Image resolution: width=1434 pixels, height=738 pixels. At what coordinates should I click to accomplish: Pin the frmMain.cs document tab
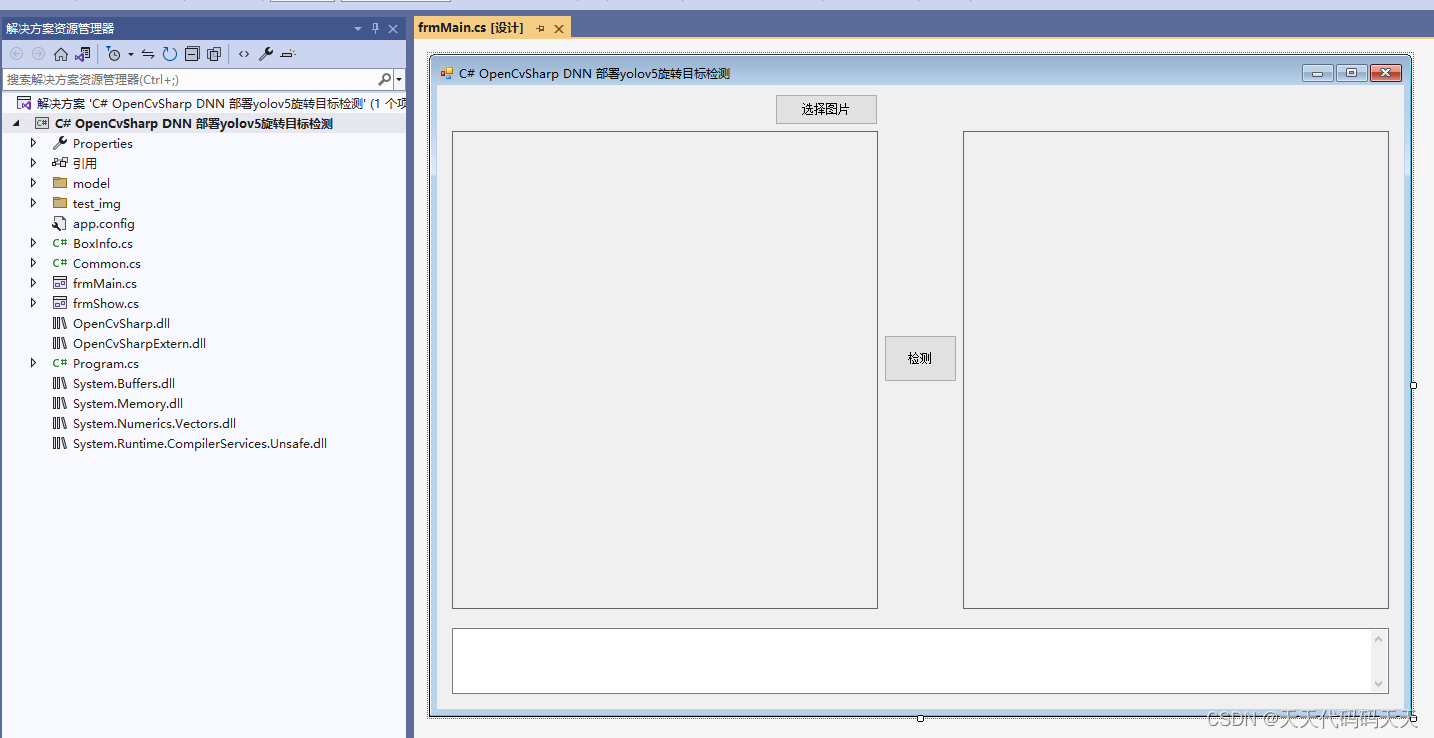541,28
